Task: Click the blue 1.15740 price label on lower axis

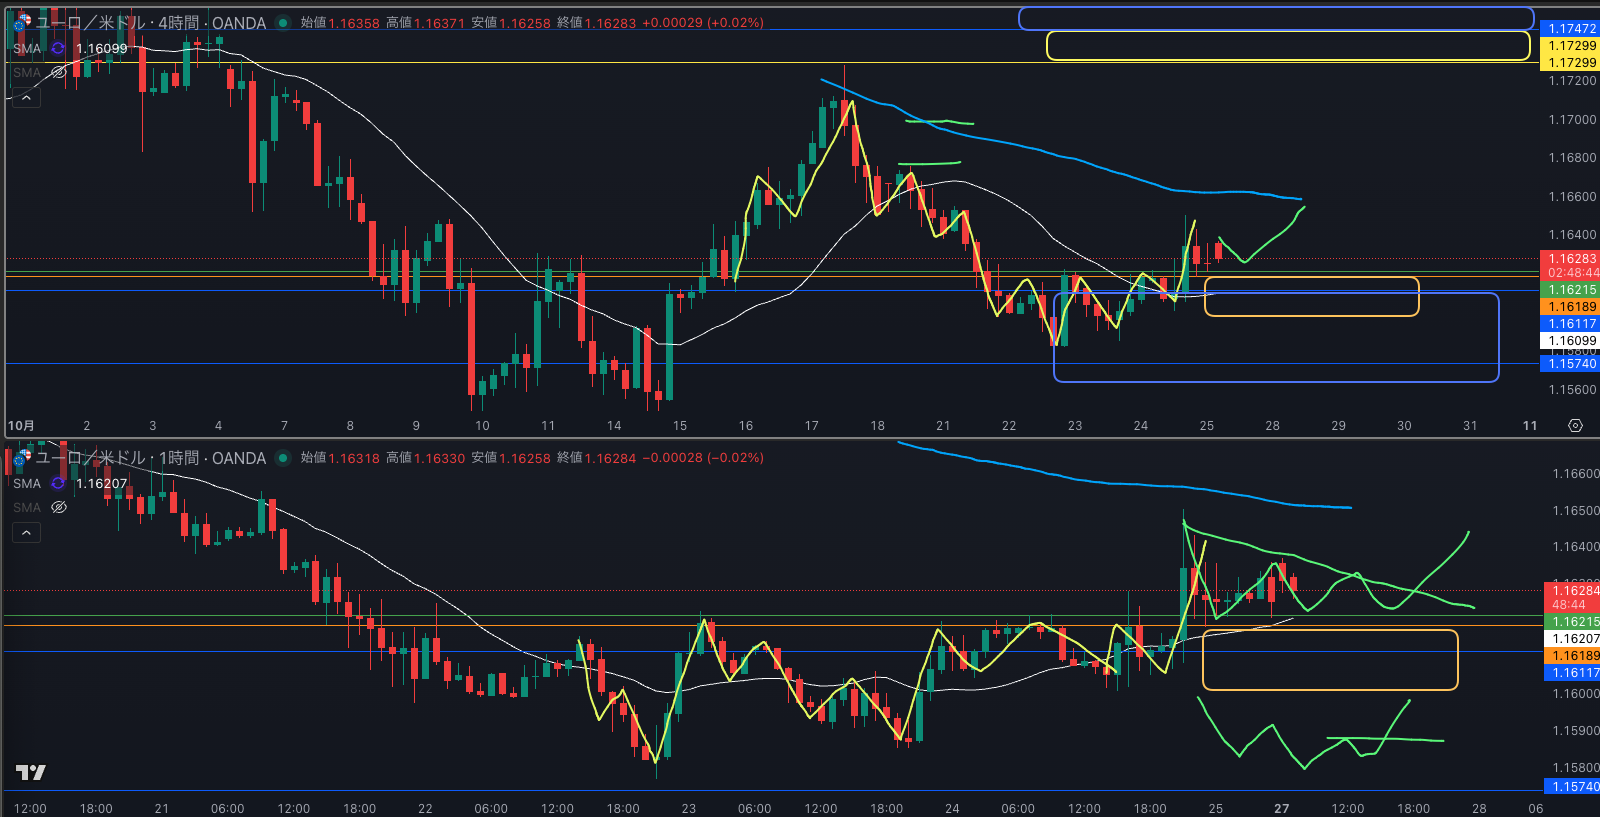Action: tap(1574, 787)
